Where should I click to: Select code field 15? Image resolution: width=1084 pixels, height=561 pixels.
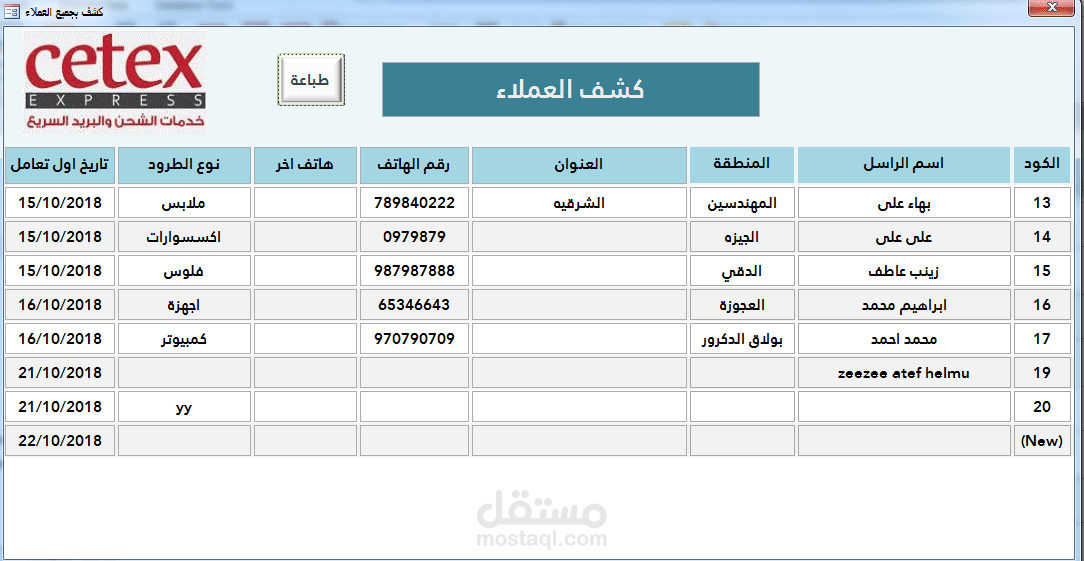(x=1041, y=270)
